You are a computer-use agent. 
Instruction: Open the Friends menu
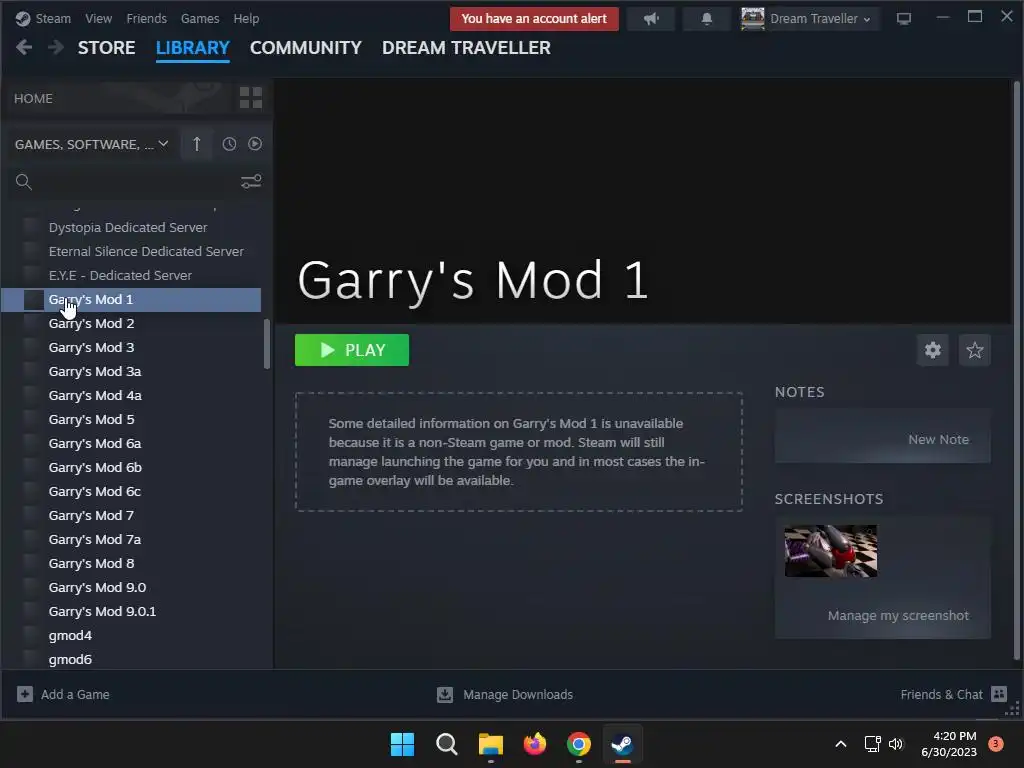tap(146, 18)
